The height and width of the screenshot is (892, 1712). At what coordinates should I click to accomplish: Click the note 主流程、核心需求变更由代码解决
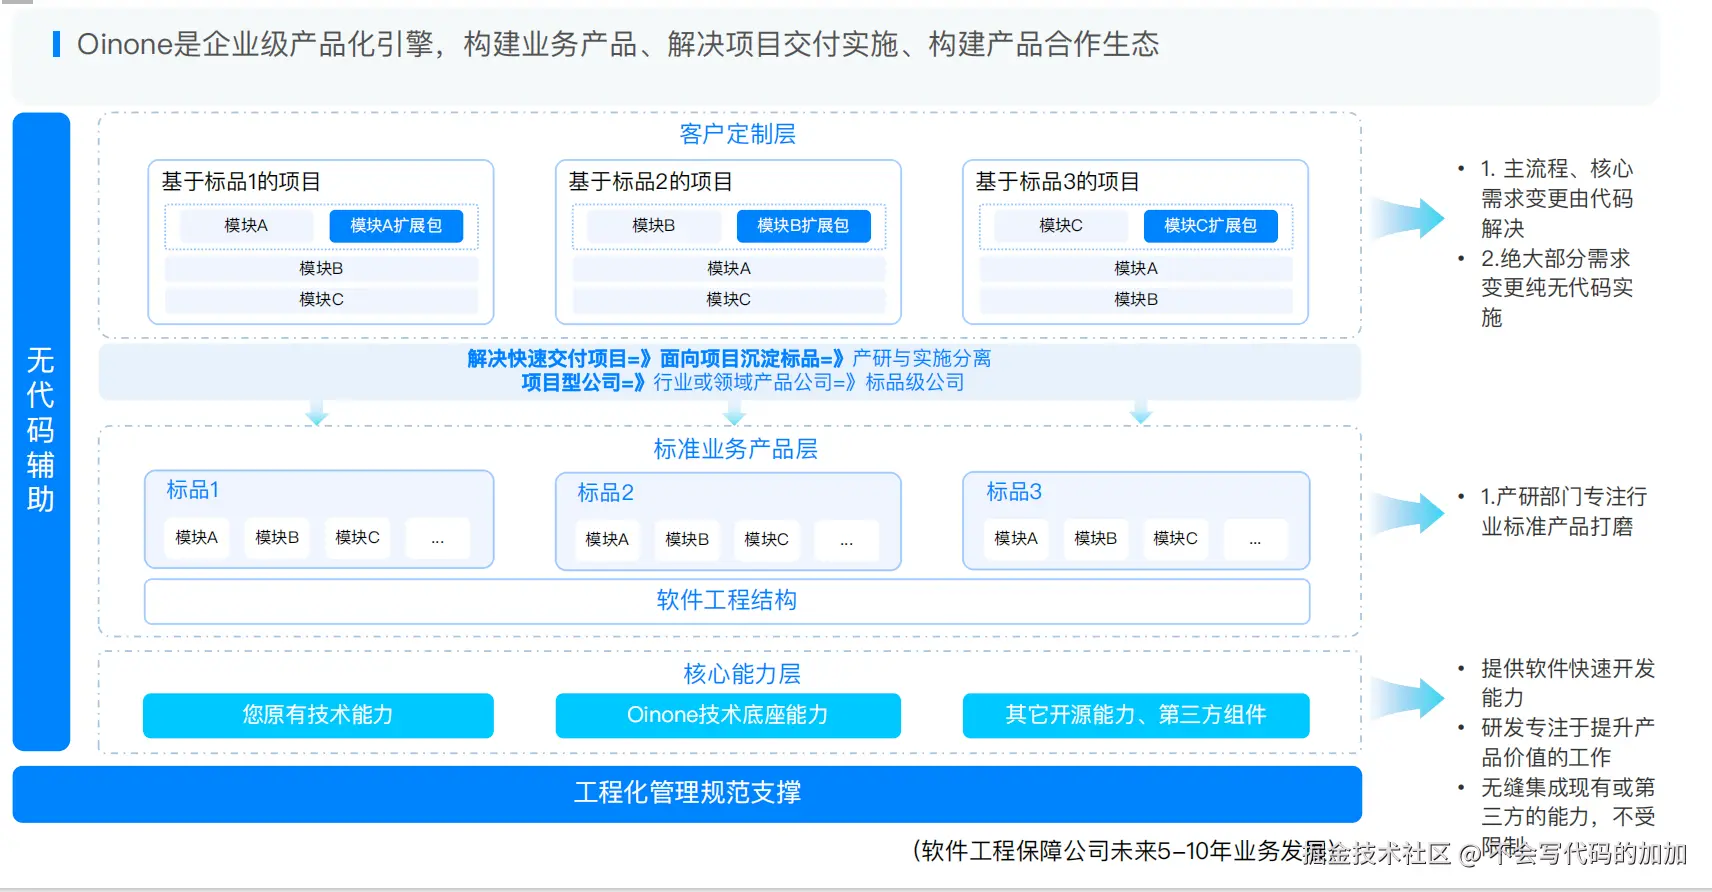1556,198
